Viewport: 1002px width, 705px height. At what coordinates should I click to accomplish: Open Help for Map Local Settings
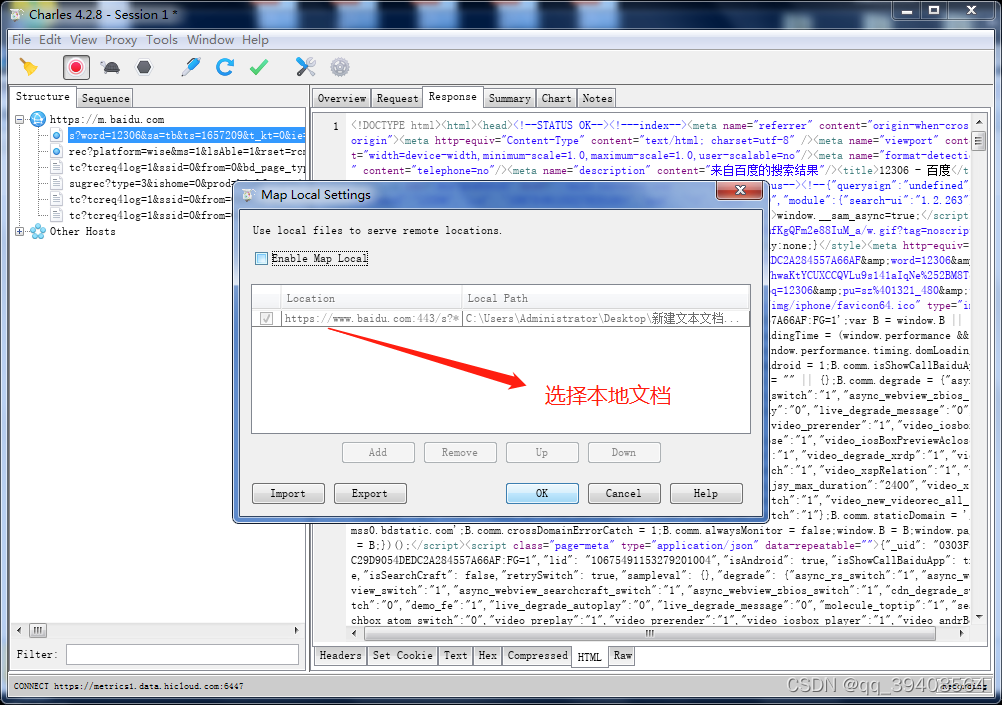pos(706,493)
